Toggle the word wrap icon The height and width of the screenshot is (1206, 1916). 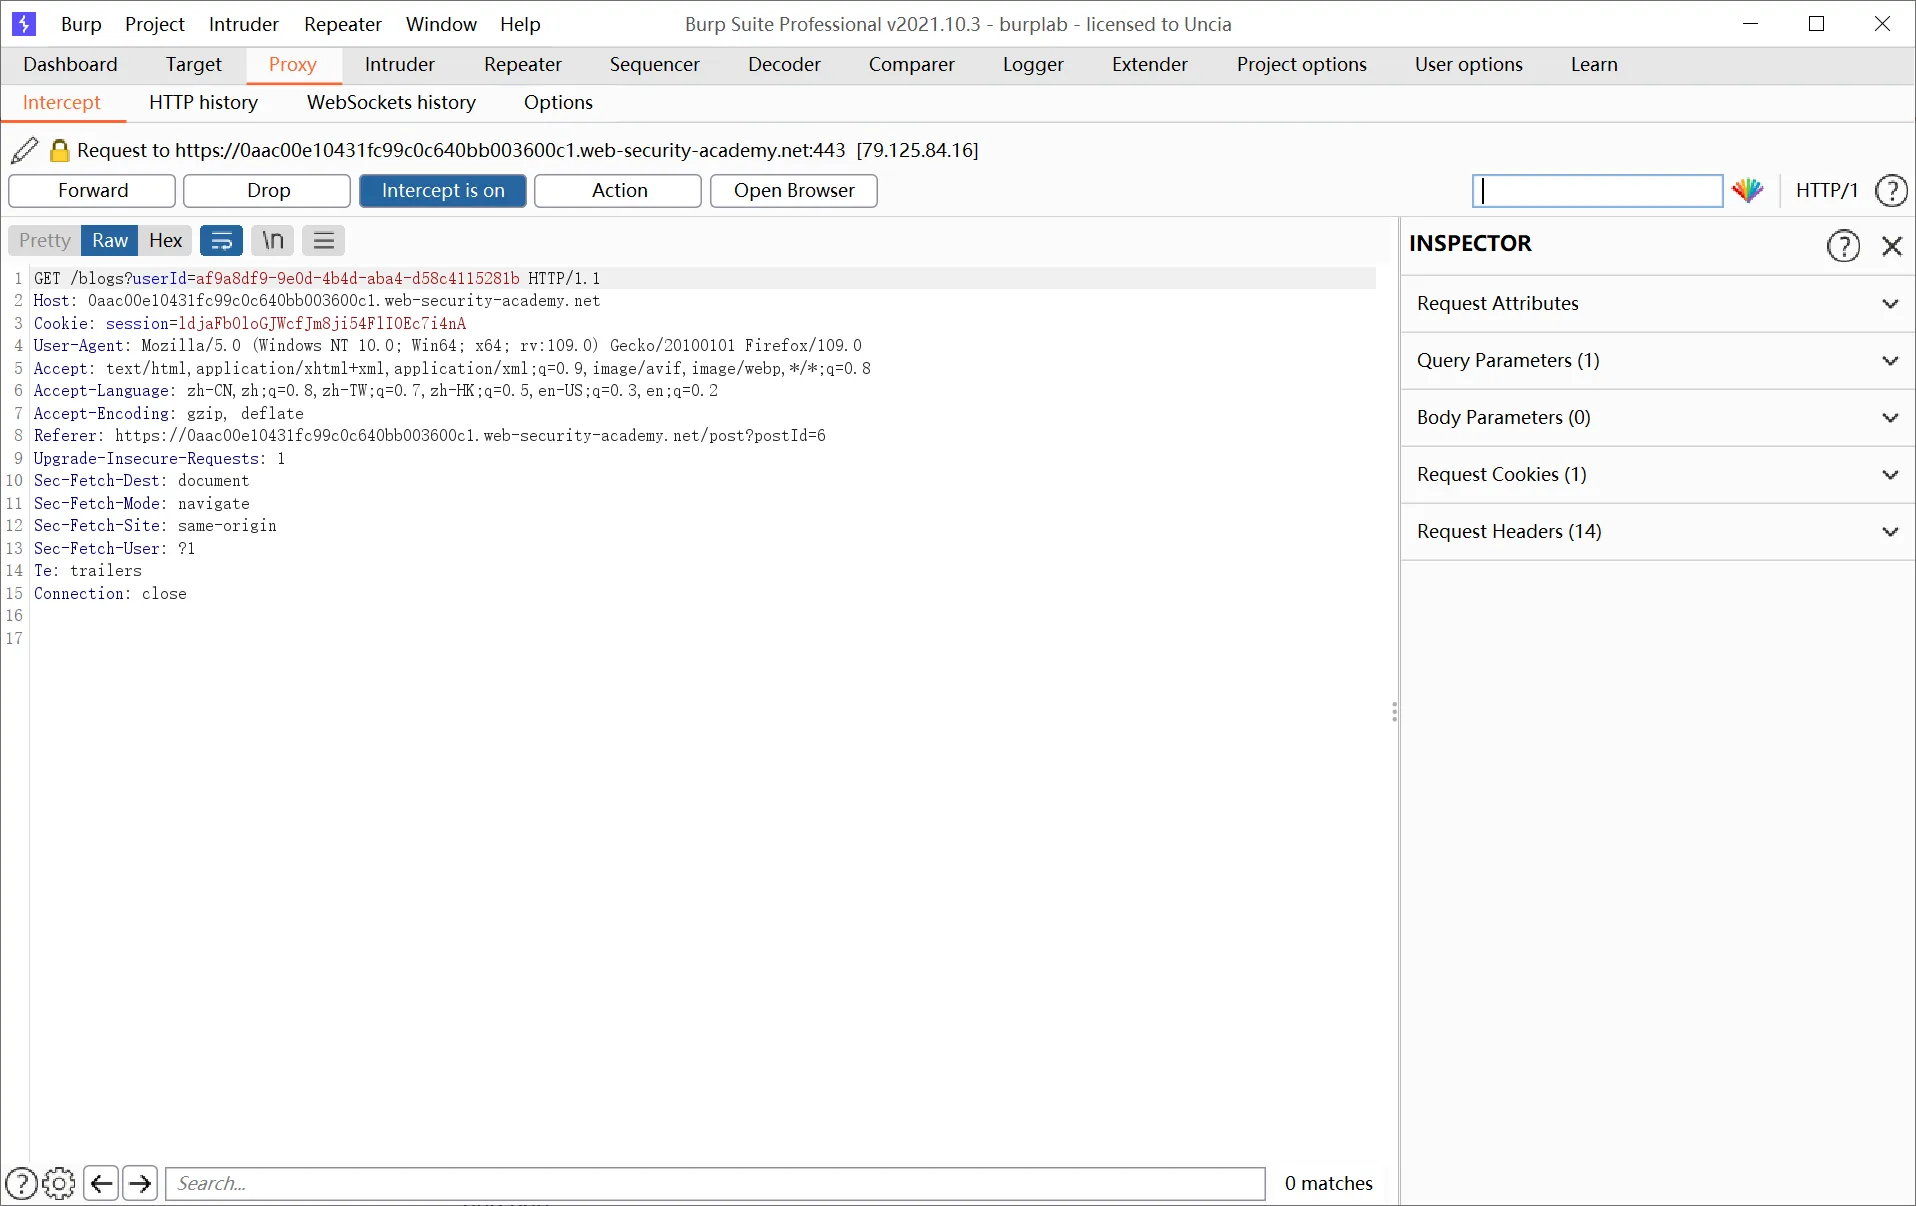pyautogui.click(x=221, y=240)
